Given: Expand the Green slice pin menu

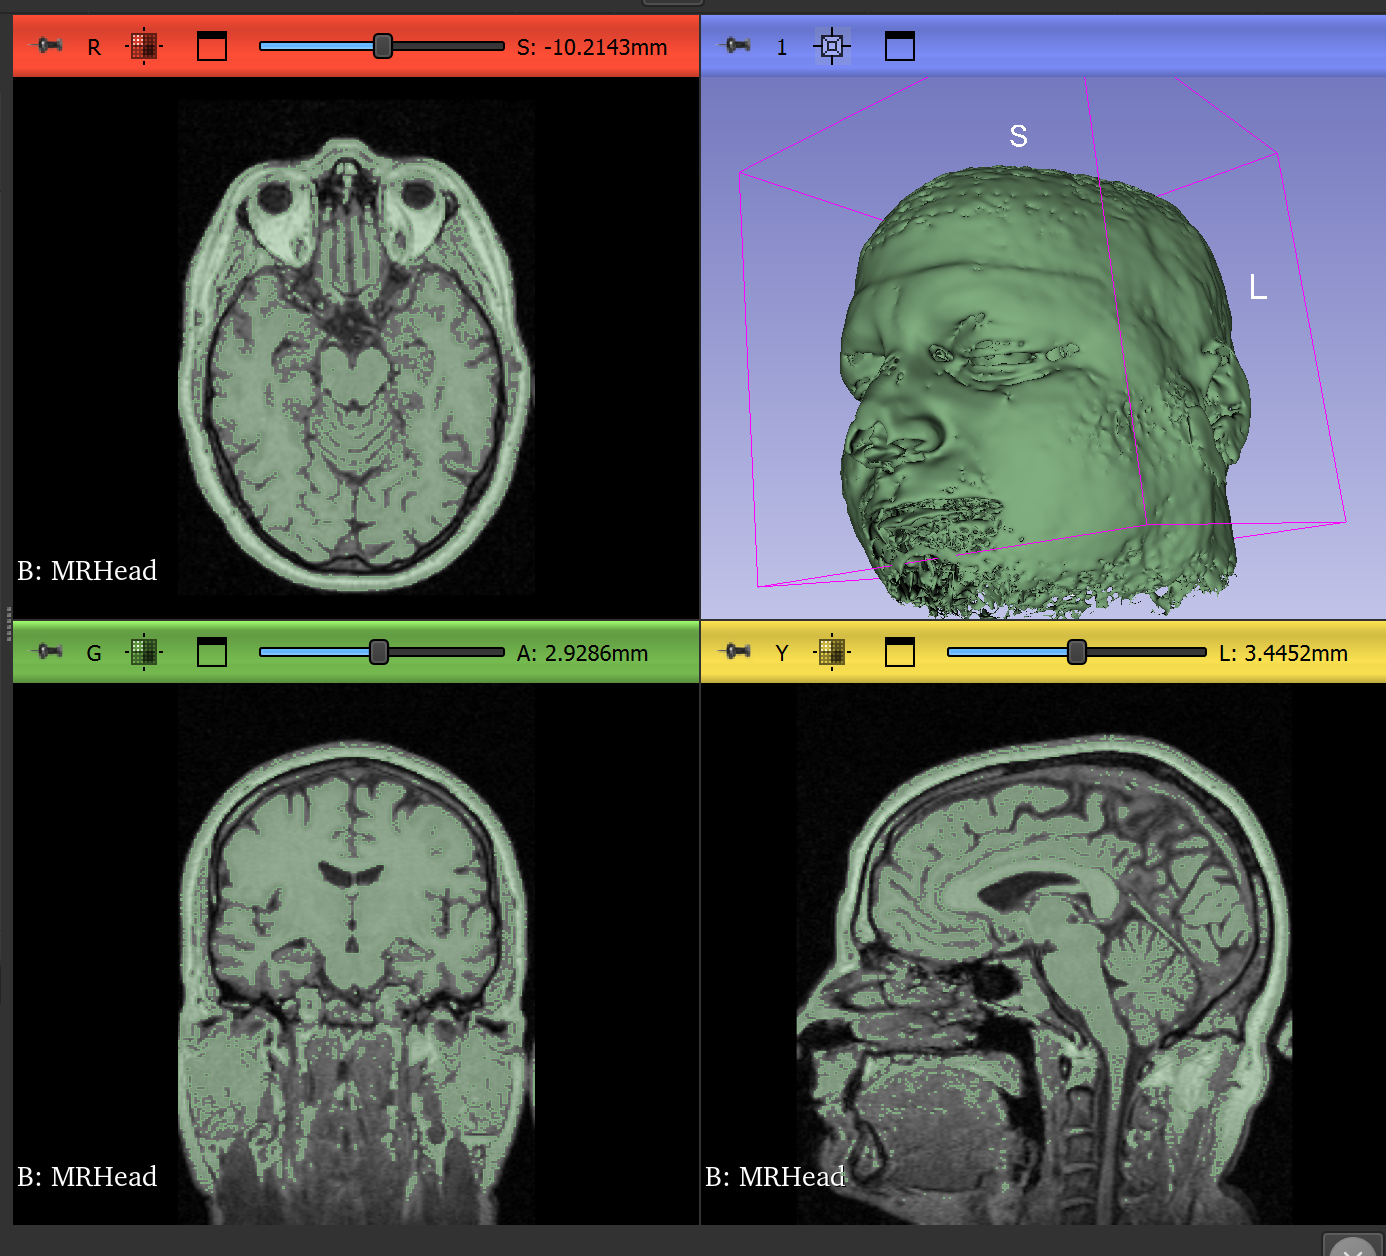Looking at the screenshot, I should [x=46, y=652].
